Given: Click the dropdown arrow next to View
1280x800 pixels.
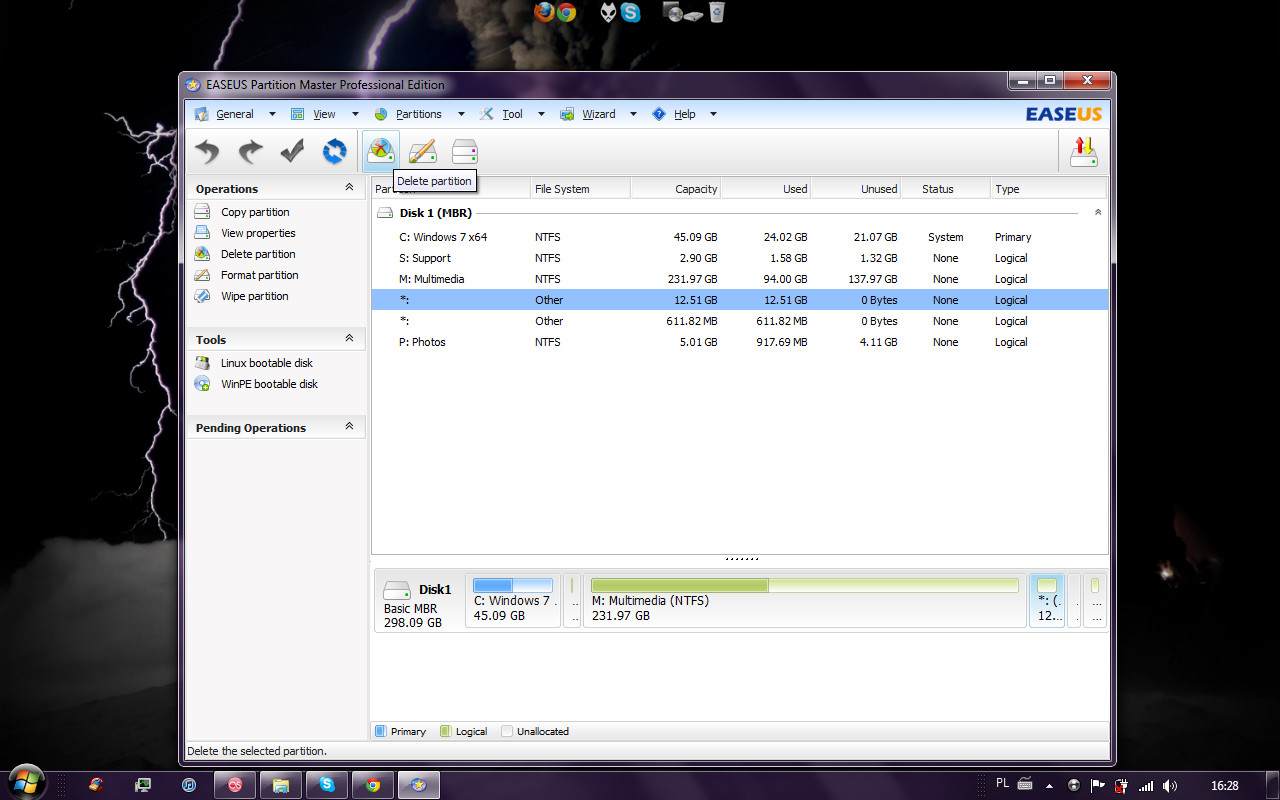Looking at the screenshot, I should click(x=354, y=114).
